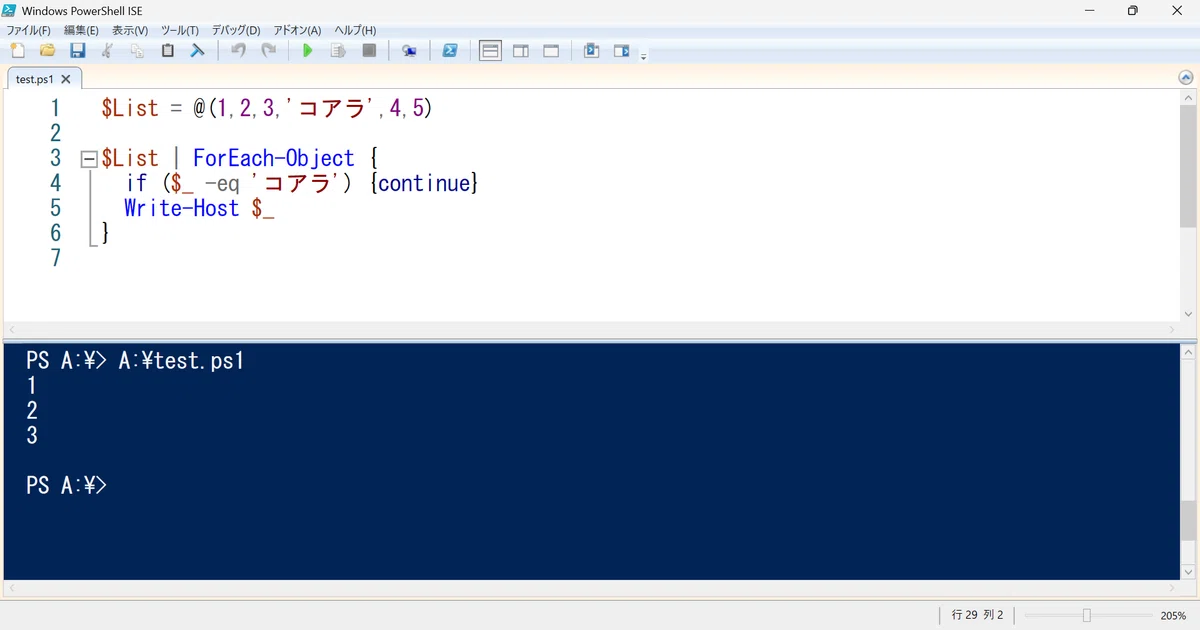This screenshot has width=1200, height=630.
Task: Show script pane on top layout
Action: tap(490, 51)
